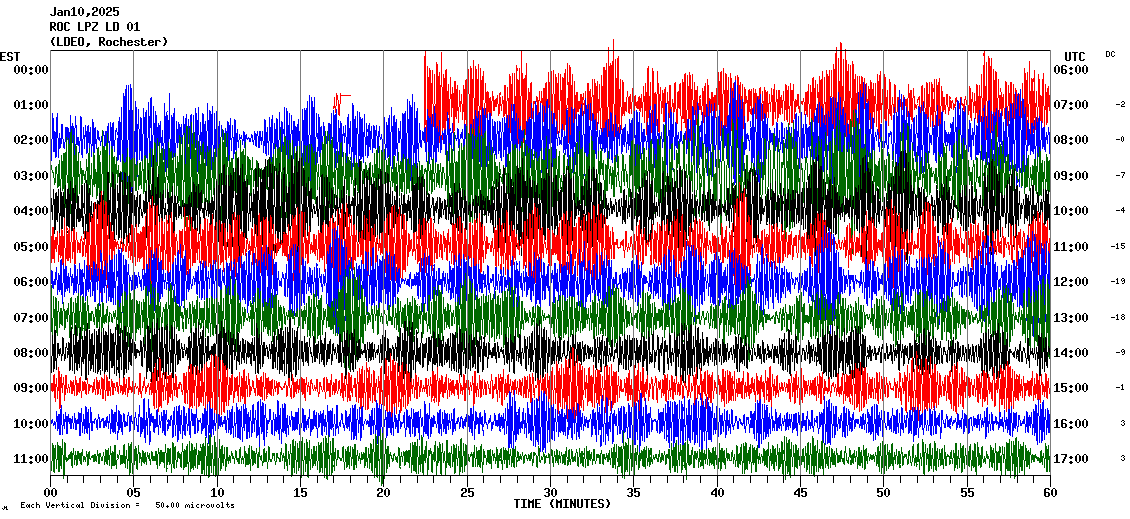Click the EST axis heading
Screen dimensions: 1130x519
click(10, 56)
